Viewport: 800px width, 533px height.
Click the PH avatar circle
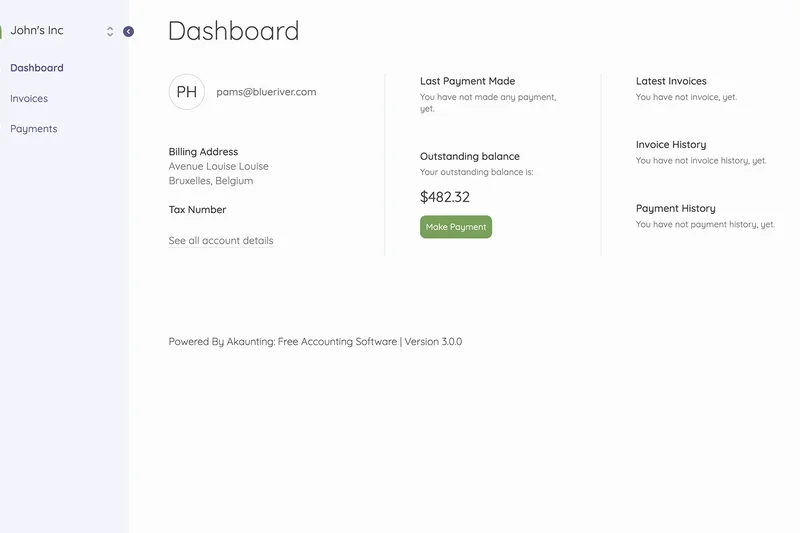[187, 92]
